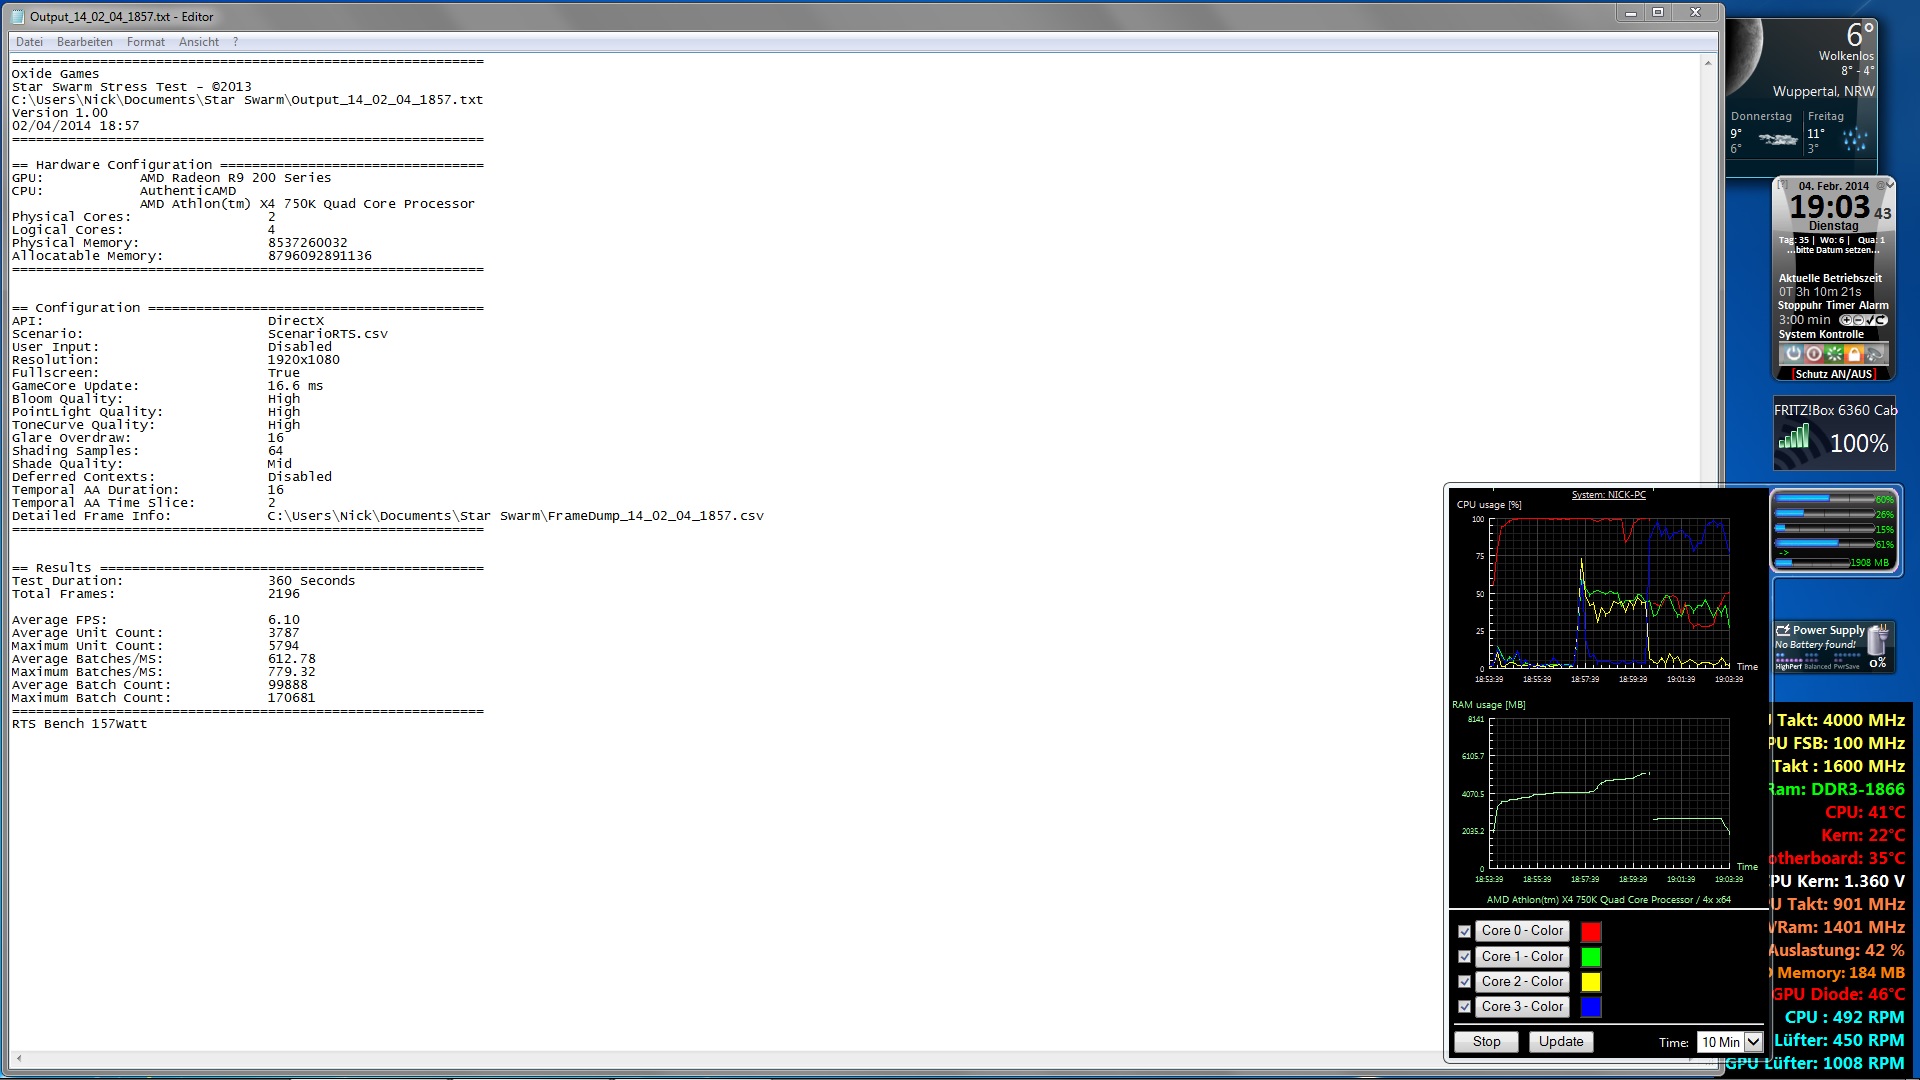
Task: Open the Format menu
Action: [x=145, y=42]
